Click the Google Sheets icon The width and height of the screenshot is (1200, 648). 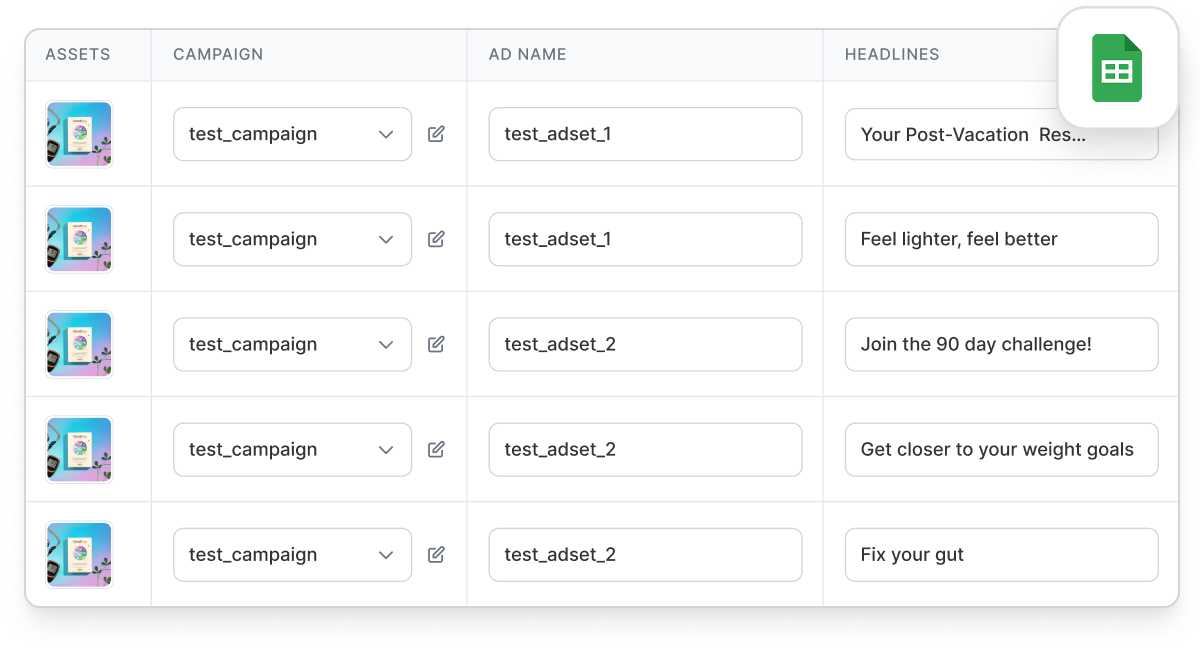coord(1117,68)
